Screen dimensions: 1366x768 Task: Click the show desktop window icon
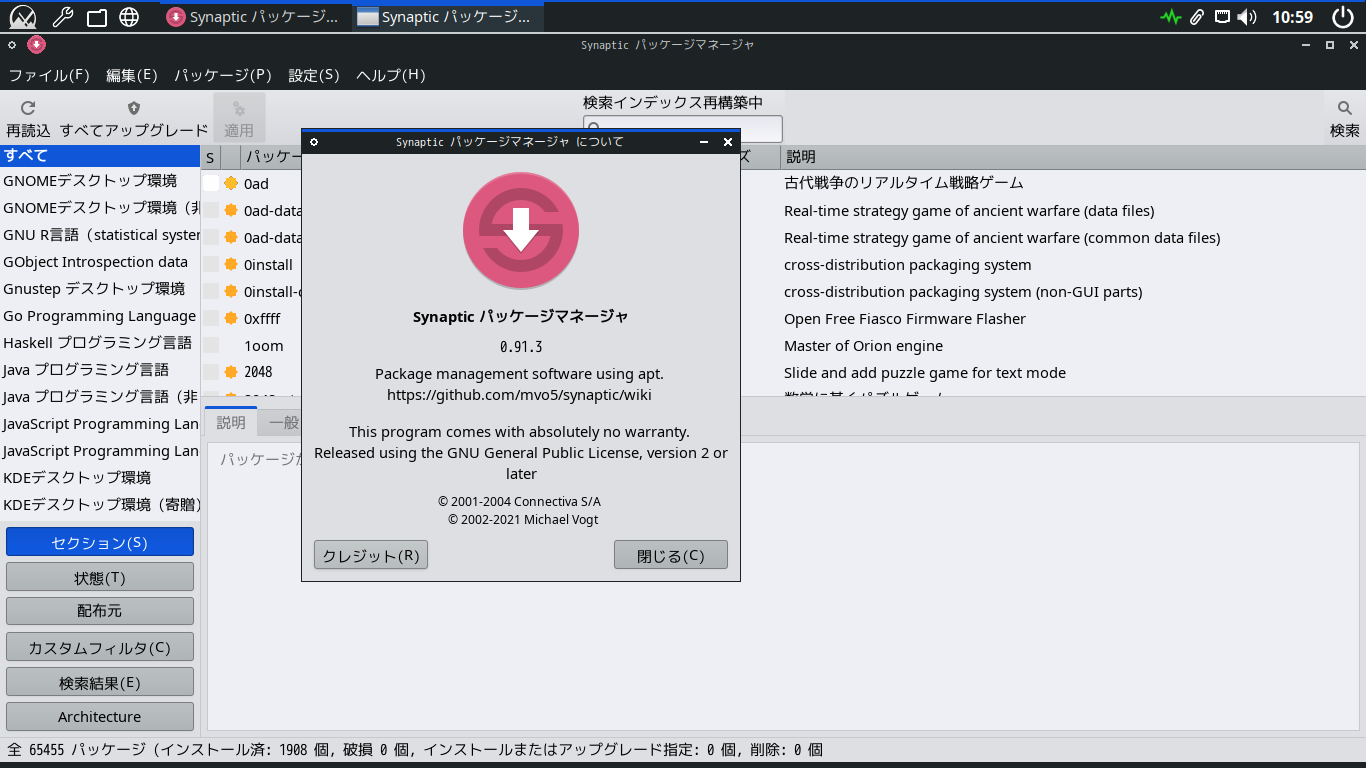tap(96, 17)
